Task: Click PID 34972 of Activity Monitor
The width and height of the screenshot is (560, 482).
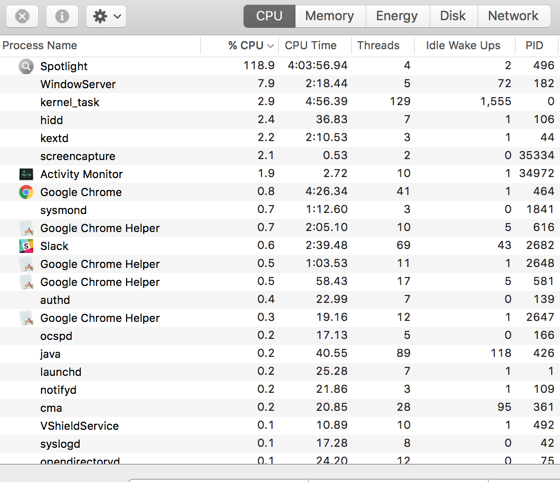Action: [537, 173]
